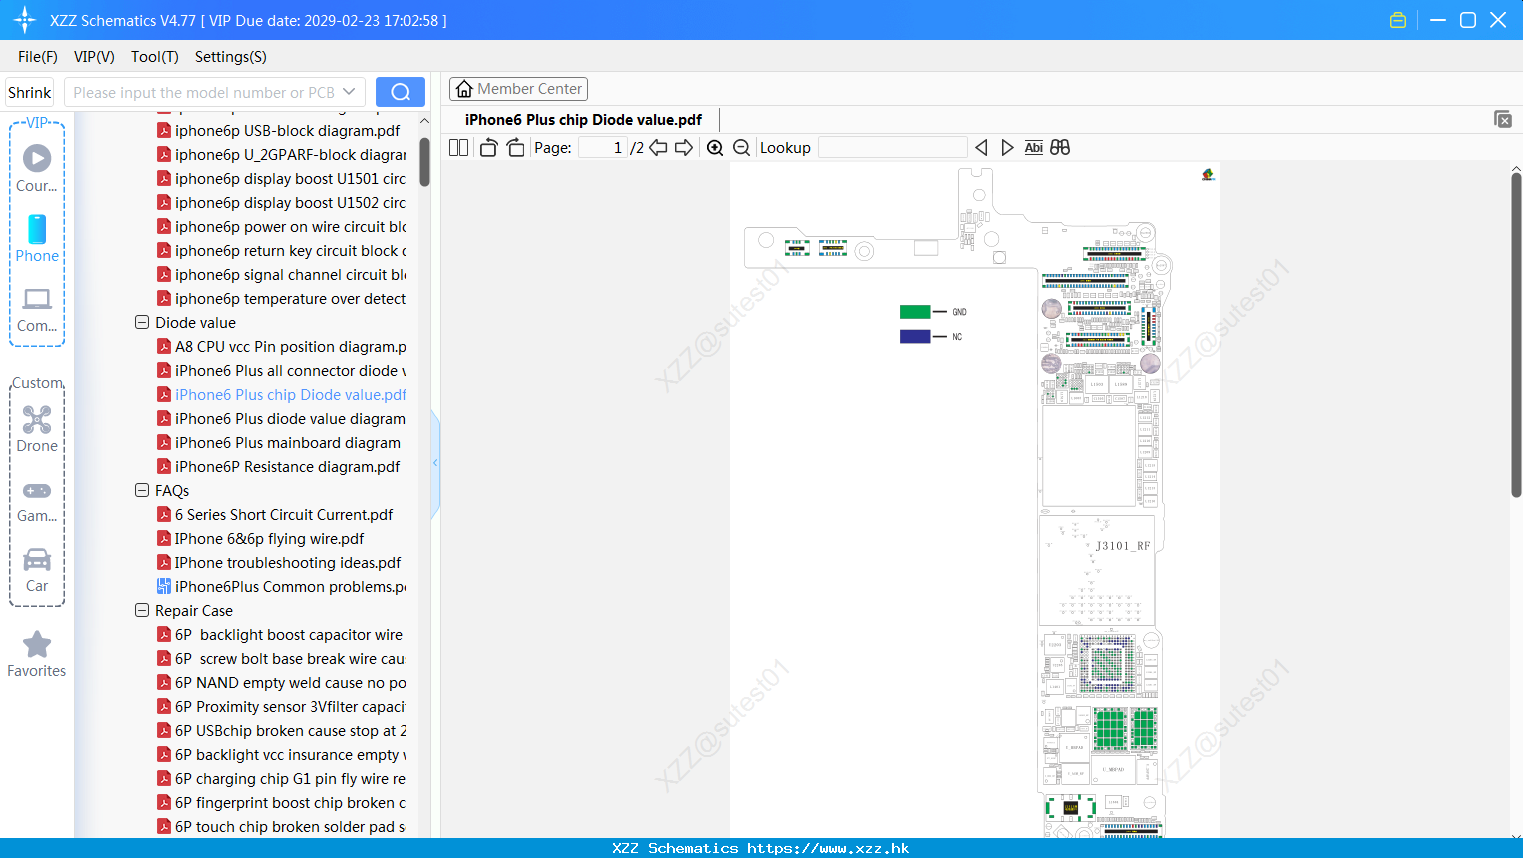Switch to iPhone6 Plus chip Diode value.pdf tab
1523x858 pixels.
pos(583,119)
